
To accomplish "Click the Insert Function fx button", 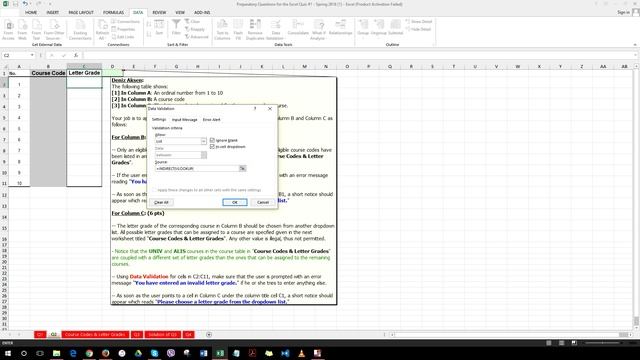I will [x=76, y=55].
